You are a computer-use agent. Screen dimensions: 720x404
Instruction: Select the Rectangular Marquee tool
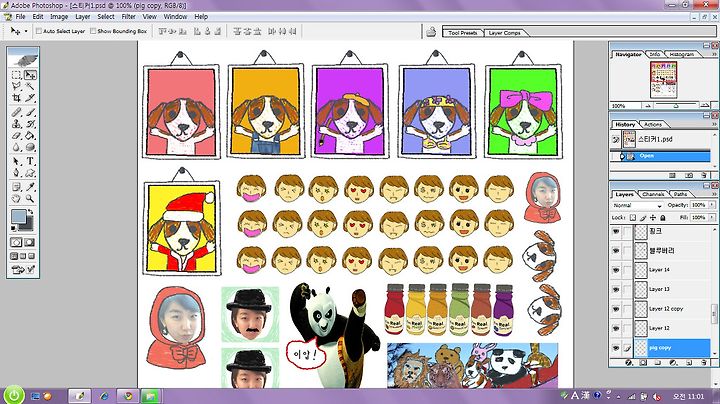tap(17, 75)
